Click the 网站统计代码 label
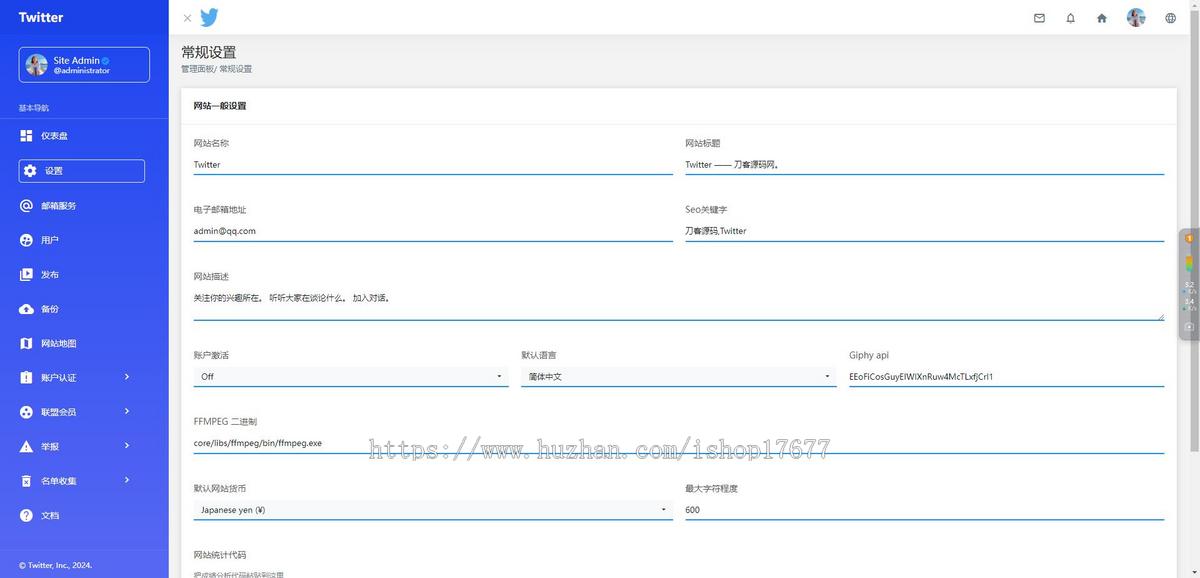The width and height of the screenshot is (1200, 578). [x=219, y=555]
